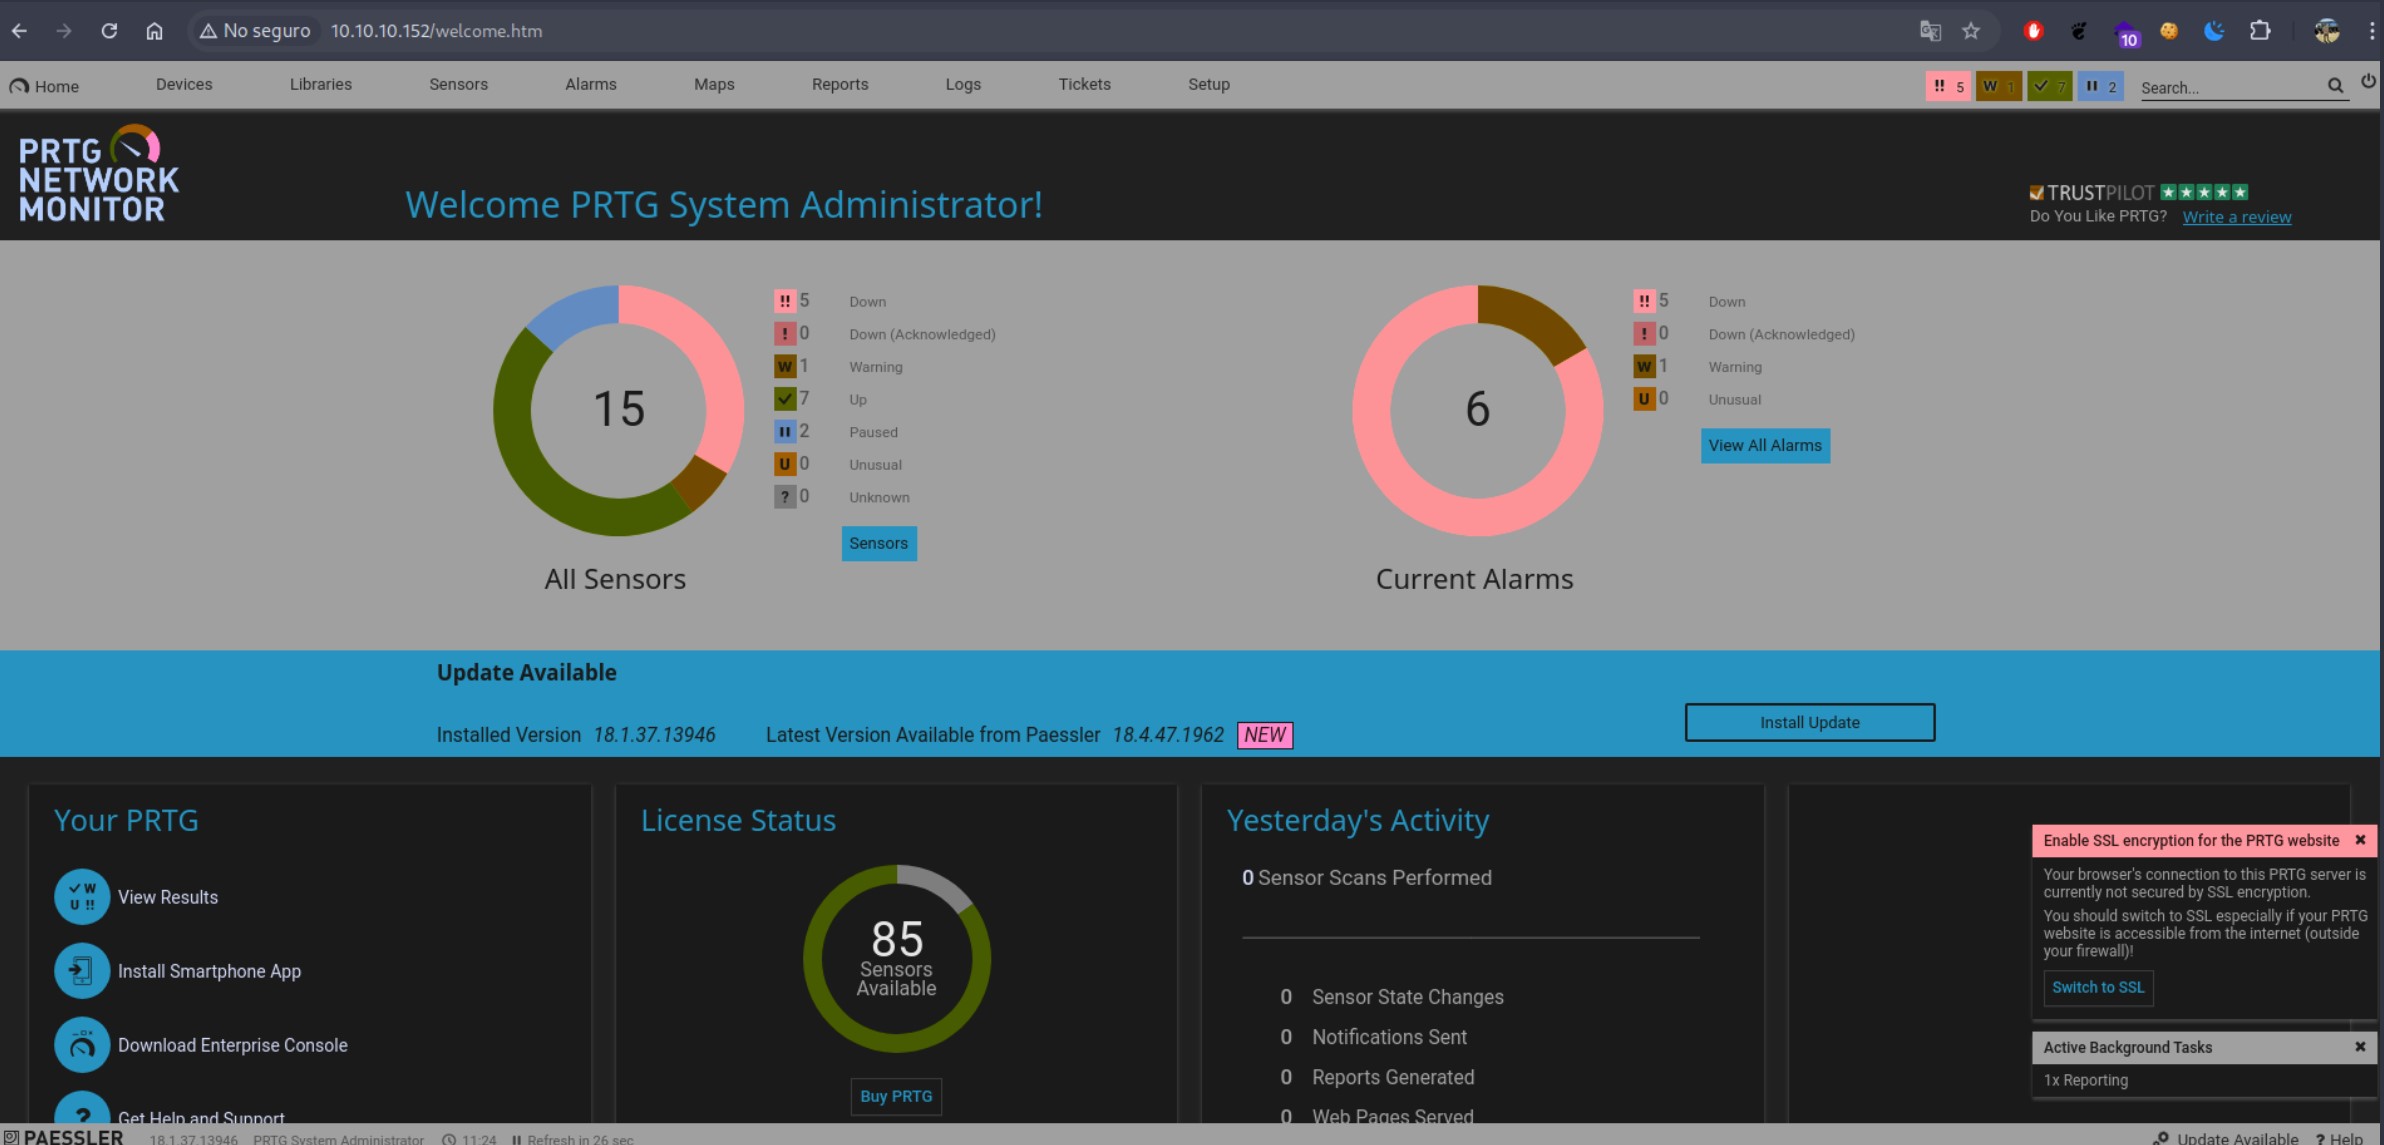This screenshot has width=2384, height=1145.
Task: Open the extension with the 10 badge
Action: click(x=2125, y=33)
